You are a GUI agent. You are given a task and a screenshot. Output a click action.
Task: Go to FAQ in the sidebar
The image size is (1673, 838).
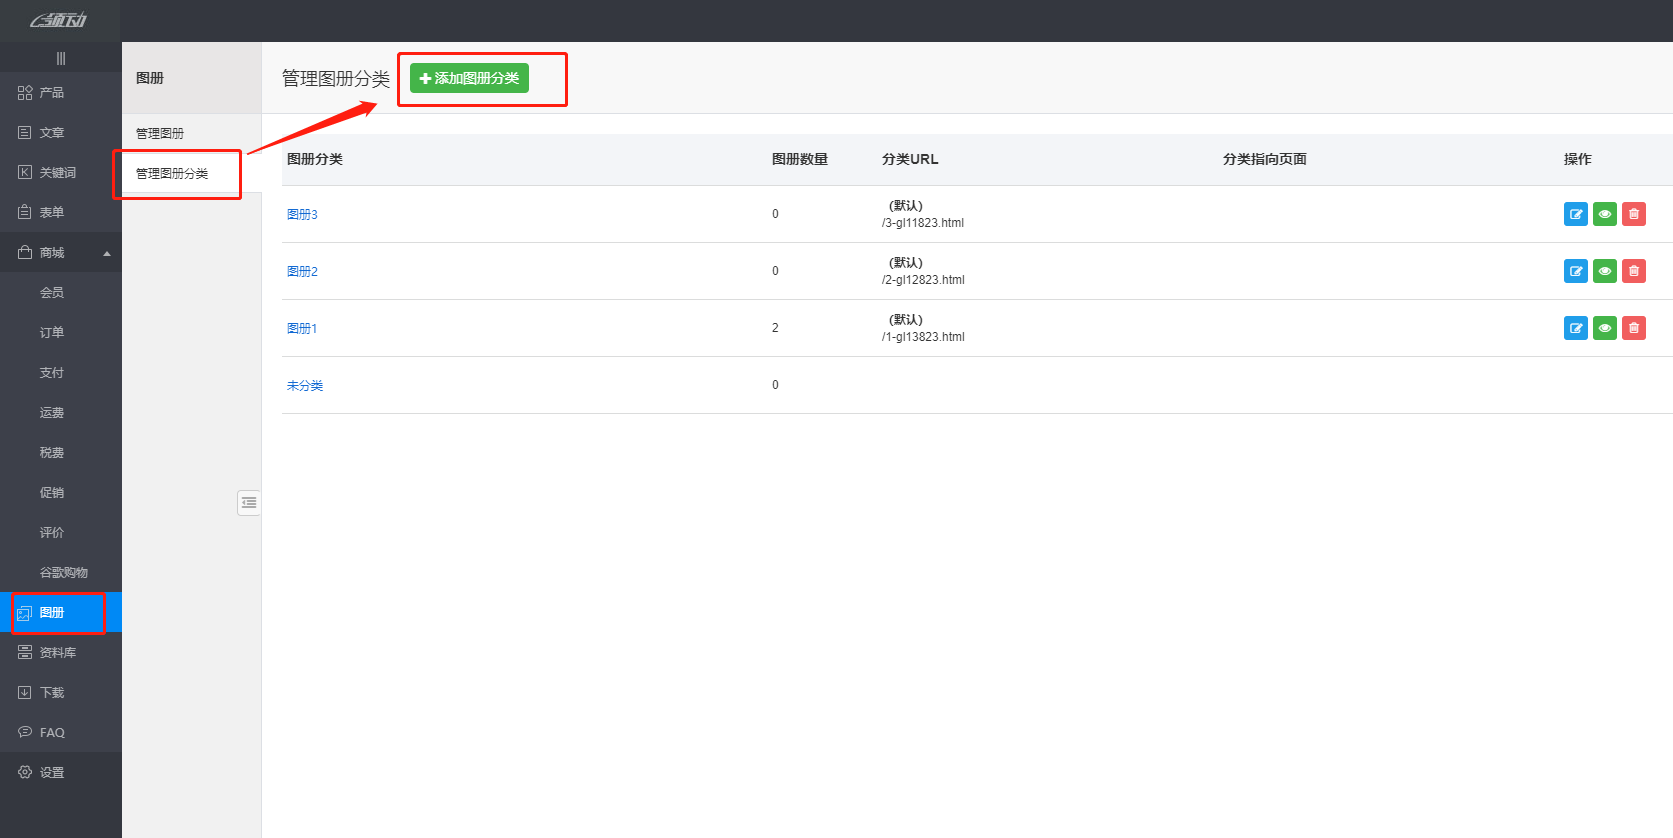pyautogui.click(x=52, y=733)
